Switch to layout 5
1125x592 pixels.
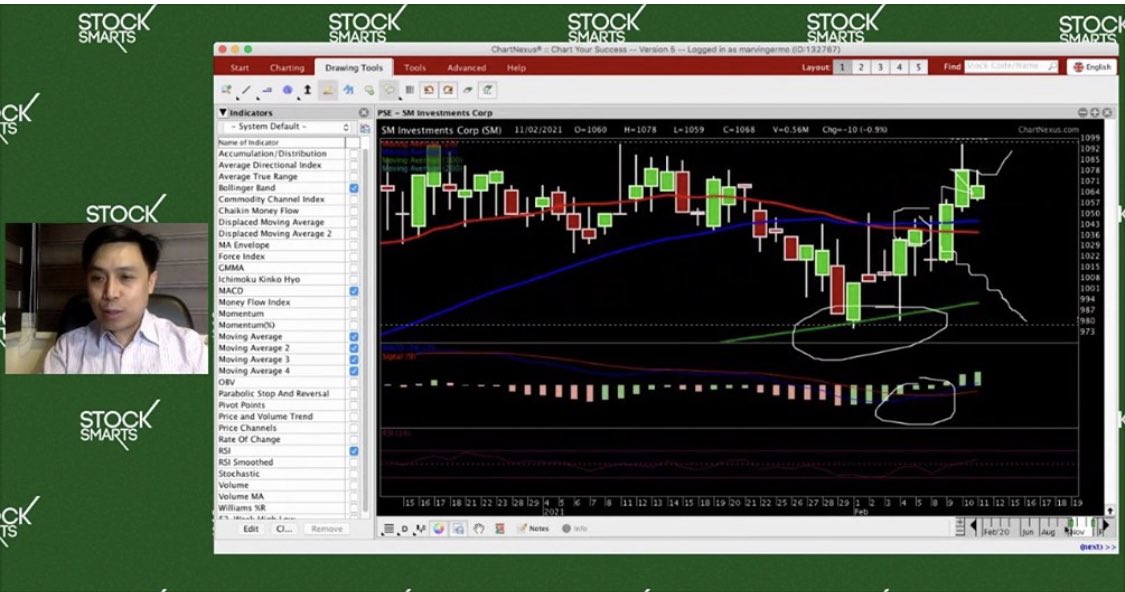918,67
